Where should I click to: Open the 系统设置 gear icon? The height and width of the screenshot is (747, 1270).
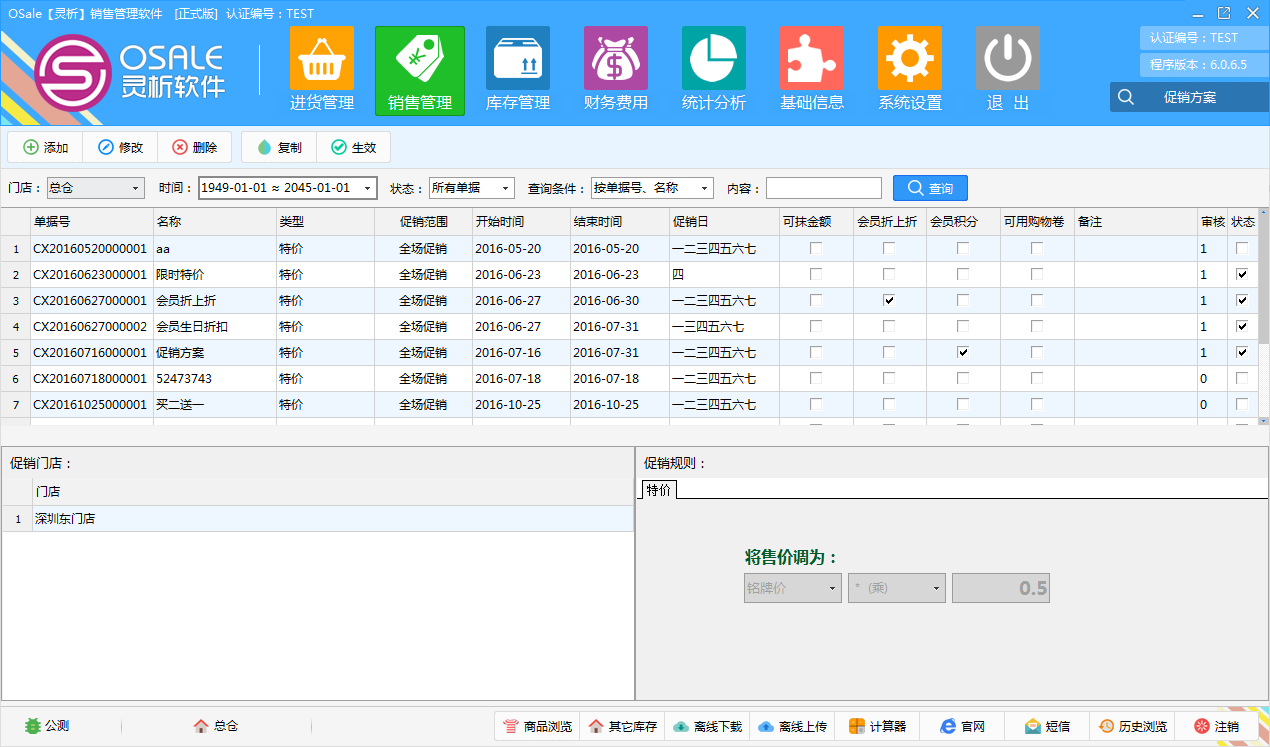910,59
